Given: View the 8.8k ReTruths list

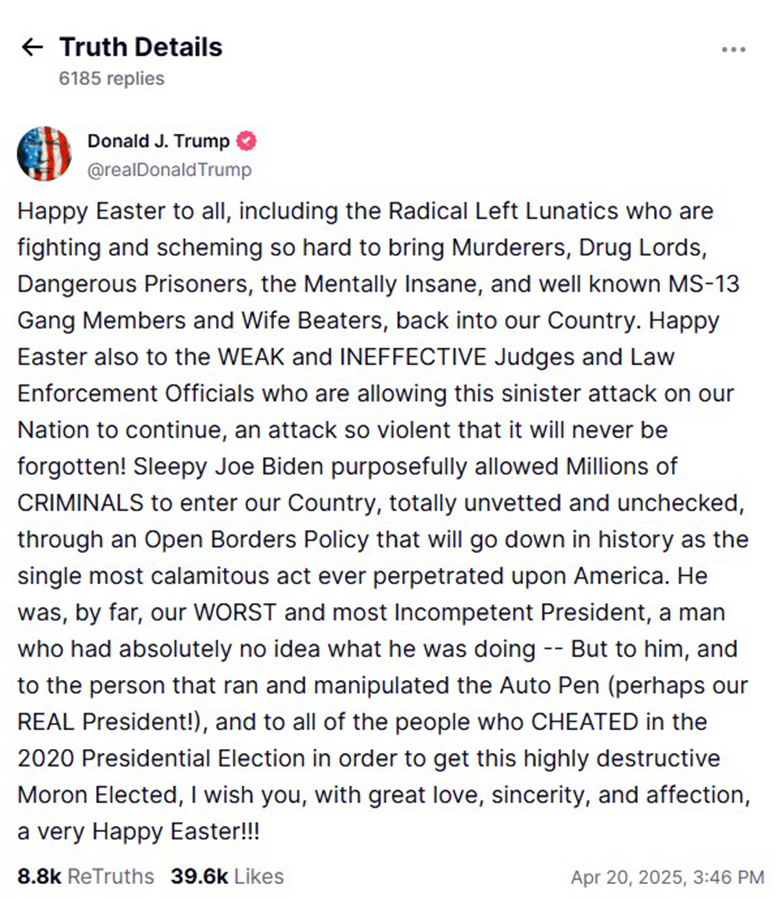Looking at the screenshot, I should [x=86, y=876].
